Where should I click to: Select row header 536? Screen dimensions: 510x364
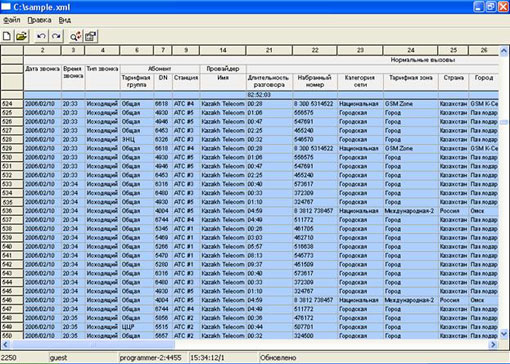12,211
